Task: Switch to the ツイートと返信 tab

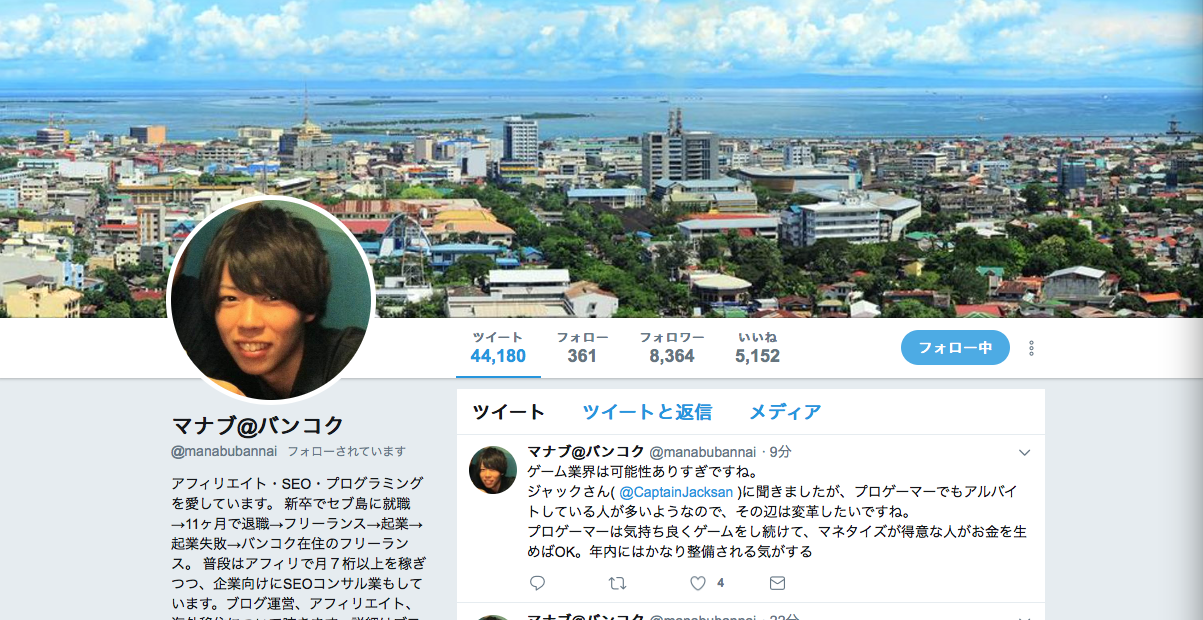Action: click(x=647, y=412)
